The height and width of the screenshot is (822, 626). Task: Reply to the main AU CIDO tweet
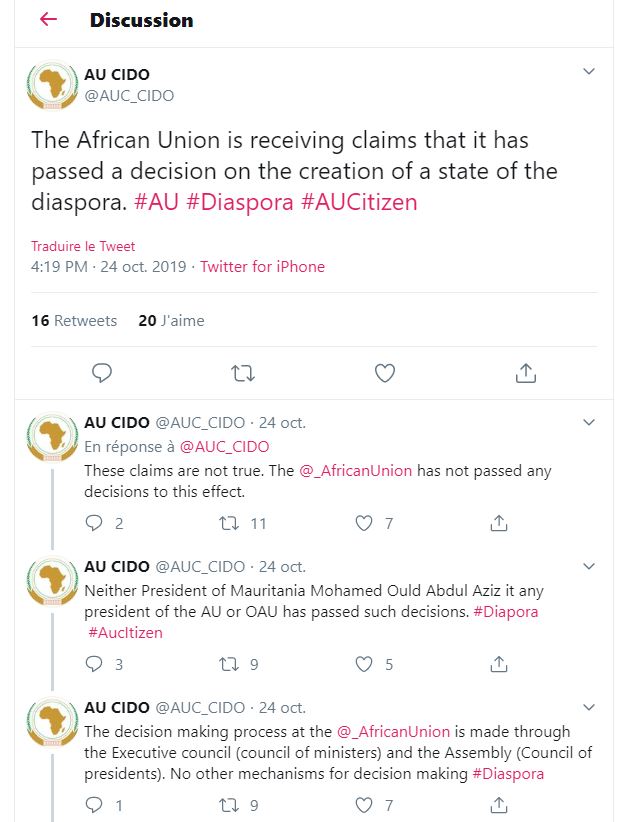click(102, 373)
